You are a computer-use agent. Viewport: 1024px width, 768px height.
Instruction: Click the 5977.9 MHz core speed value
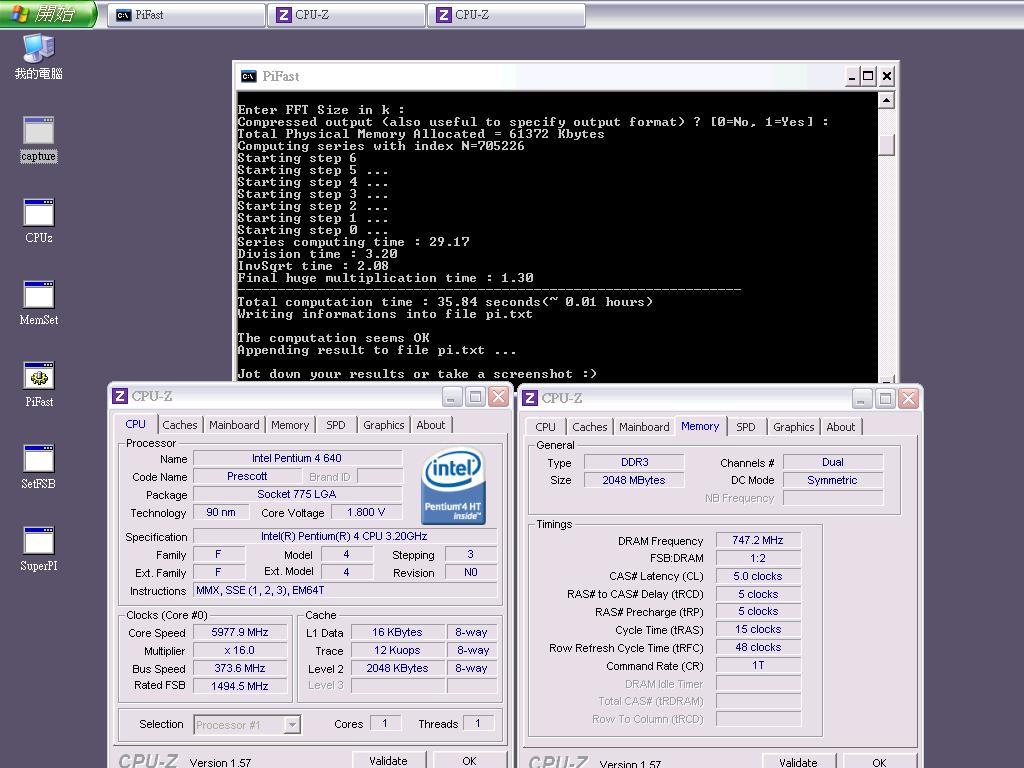pyautogui.click(x=240, y=632)
